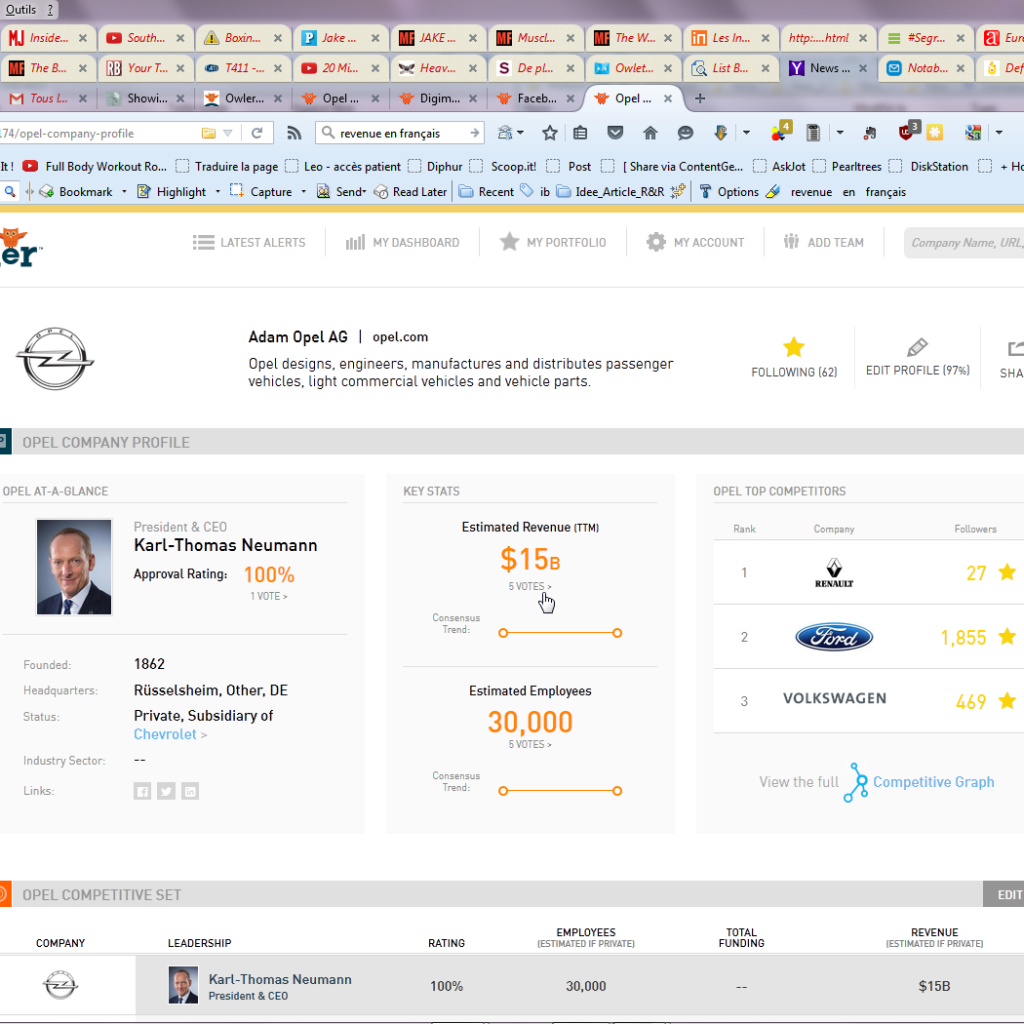Open the Pocket shield icon in toolbar

(x=615, y=133)
